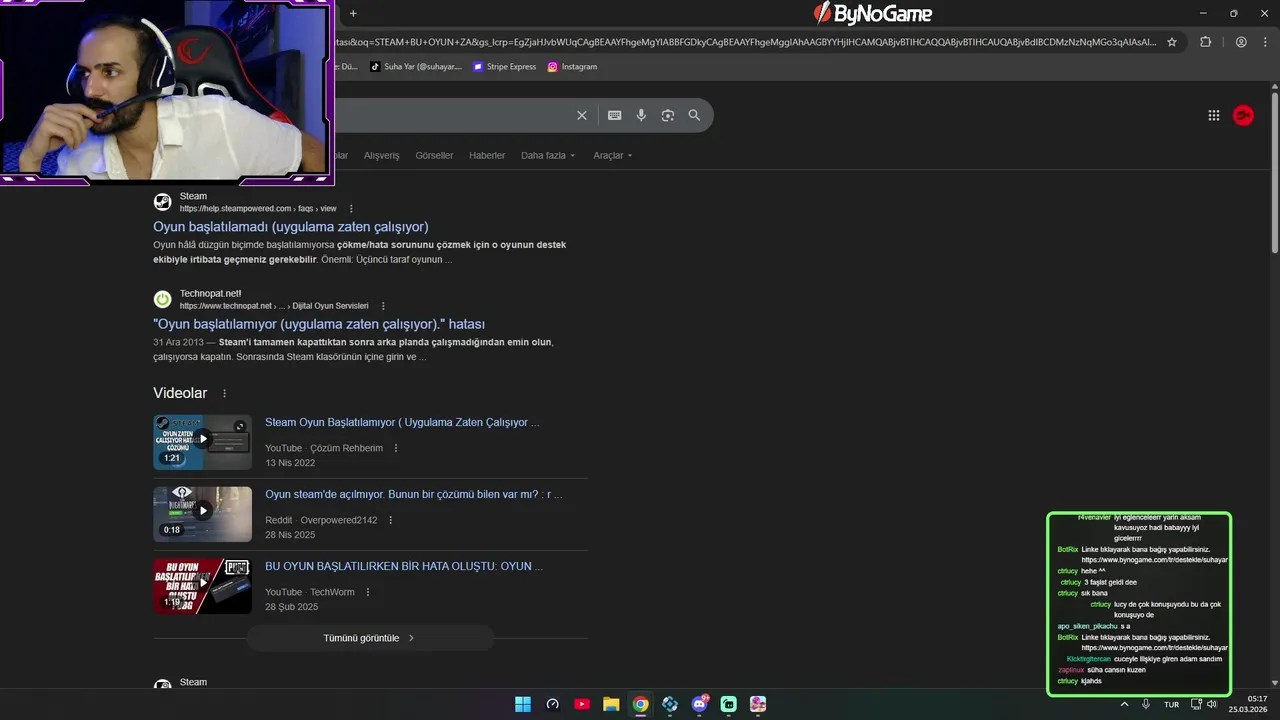The width and height of the screenshot is (1280, 720).
Task: Open the green chat app in taskbar
Action: [x=729, y=704]
